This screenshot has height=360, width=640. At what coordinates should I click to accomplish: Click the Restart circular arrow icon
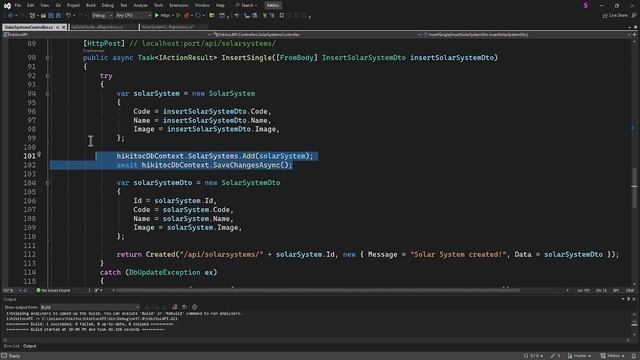click(x=198, y=16)
